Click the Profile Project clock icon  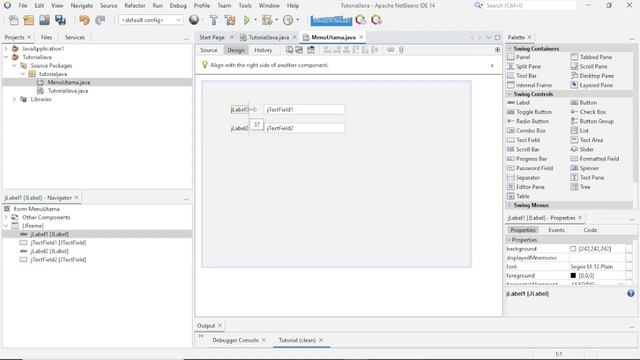(x=288, y=20)
